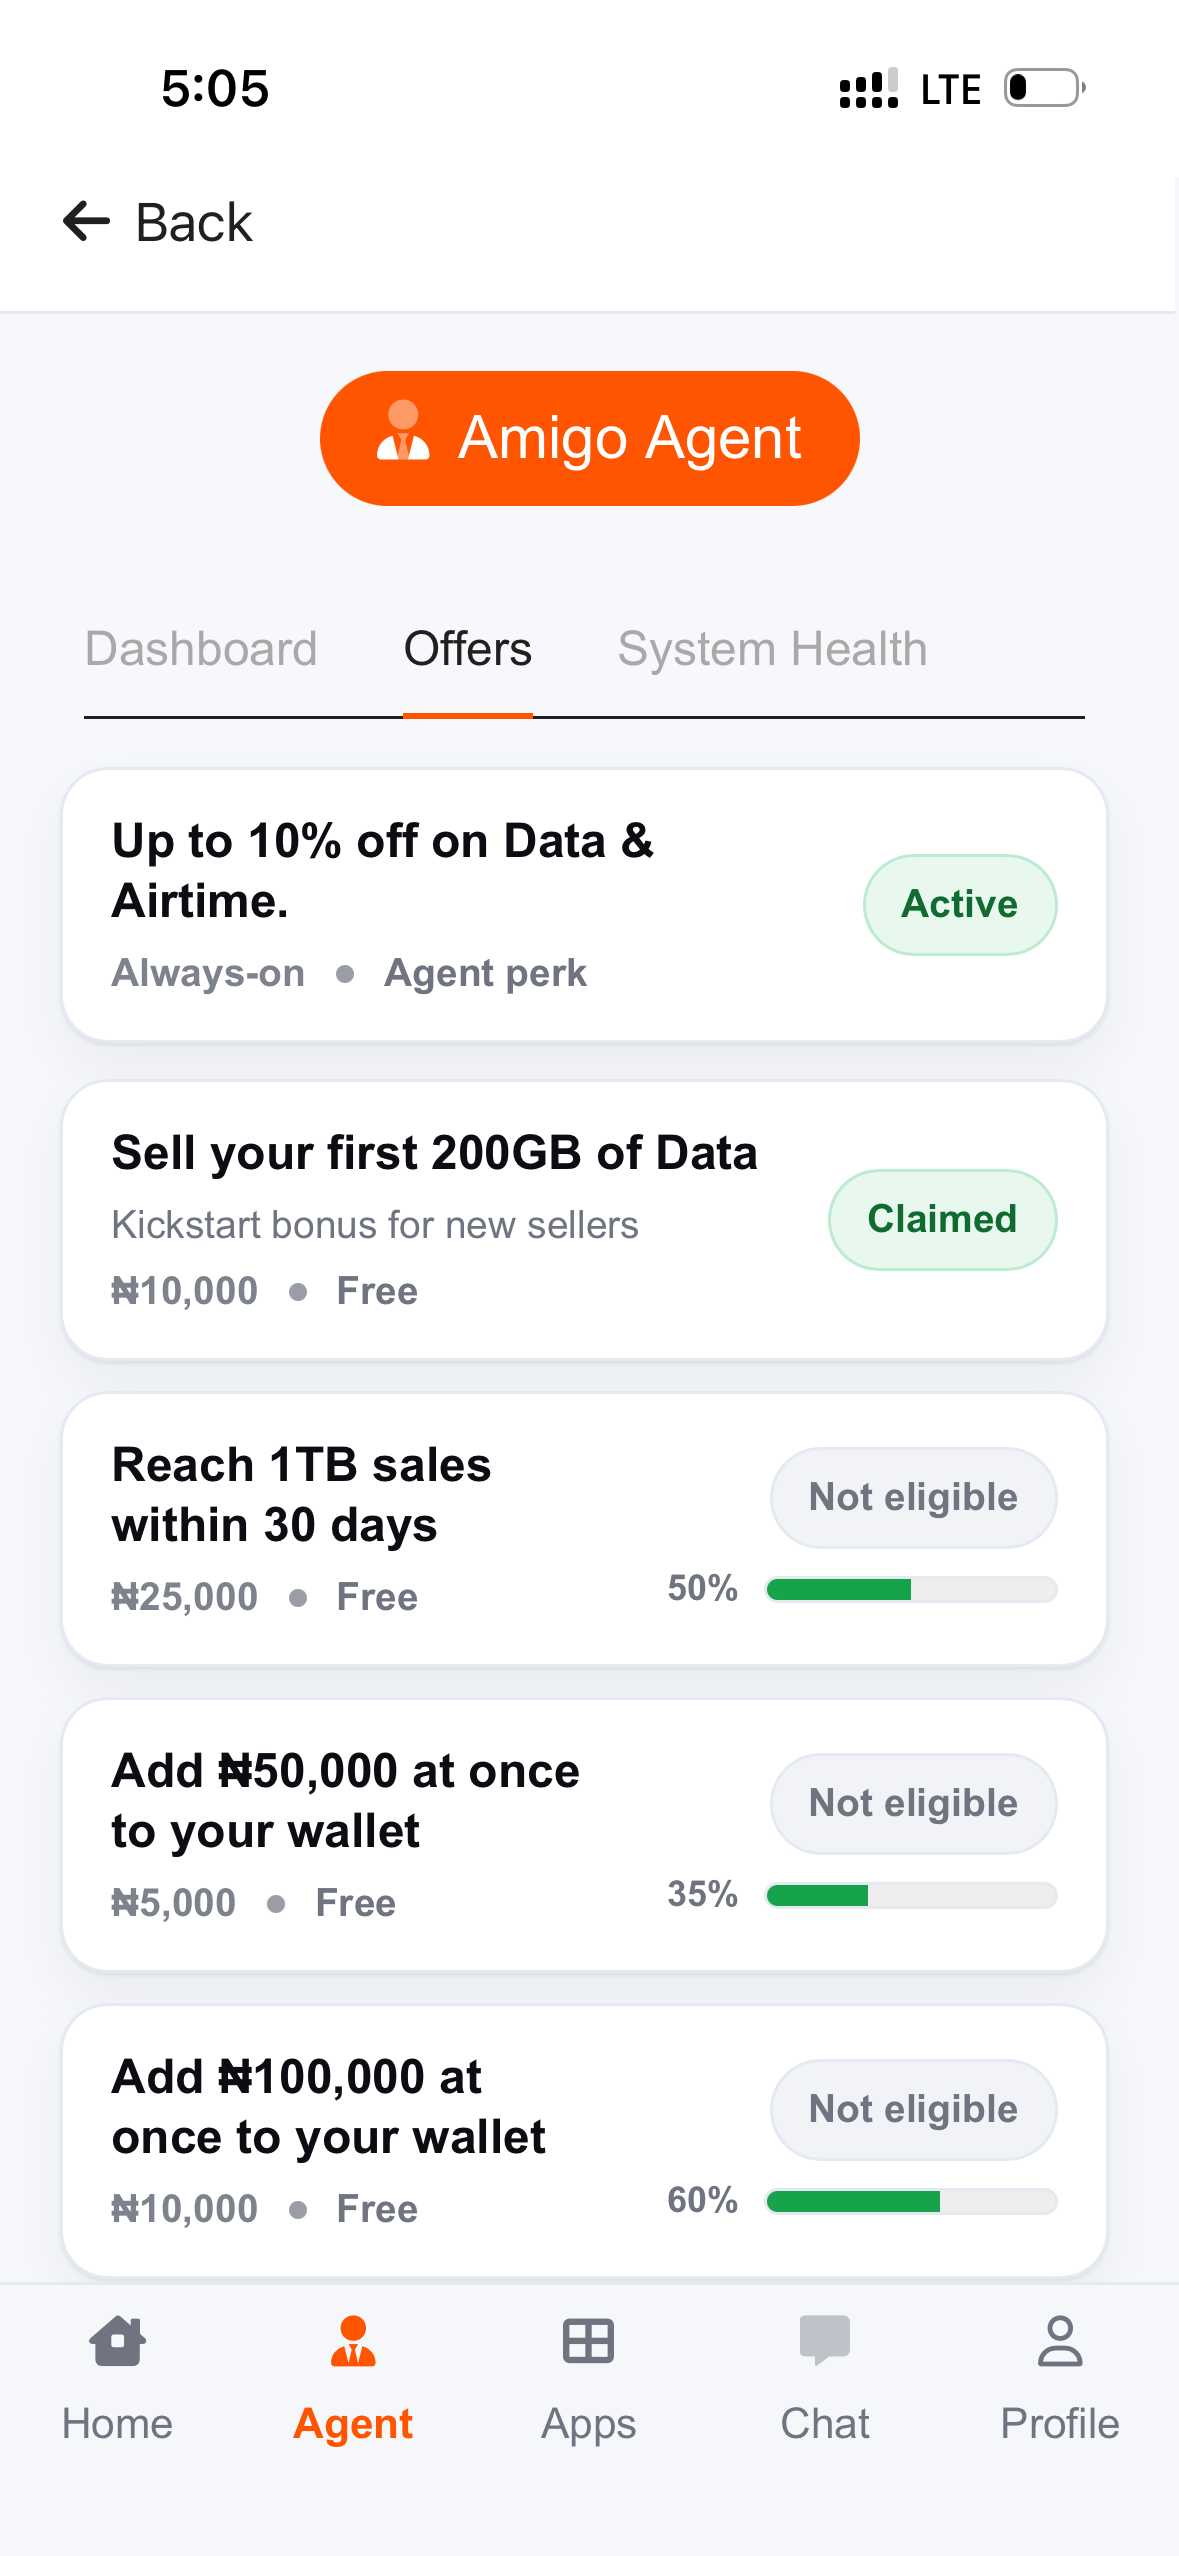The image size is (1179, 2556).
Task: Select the Offers tab
Action: coord(467,649)
